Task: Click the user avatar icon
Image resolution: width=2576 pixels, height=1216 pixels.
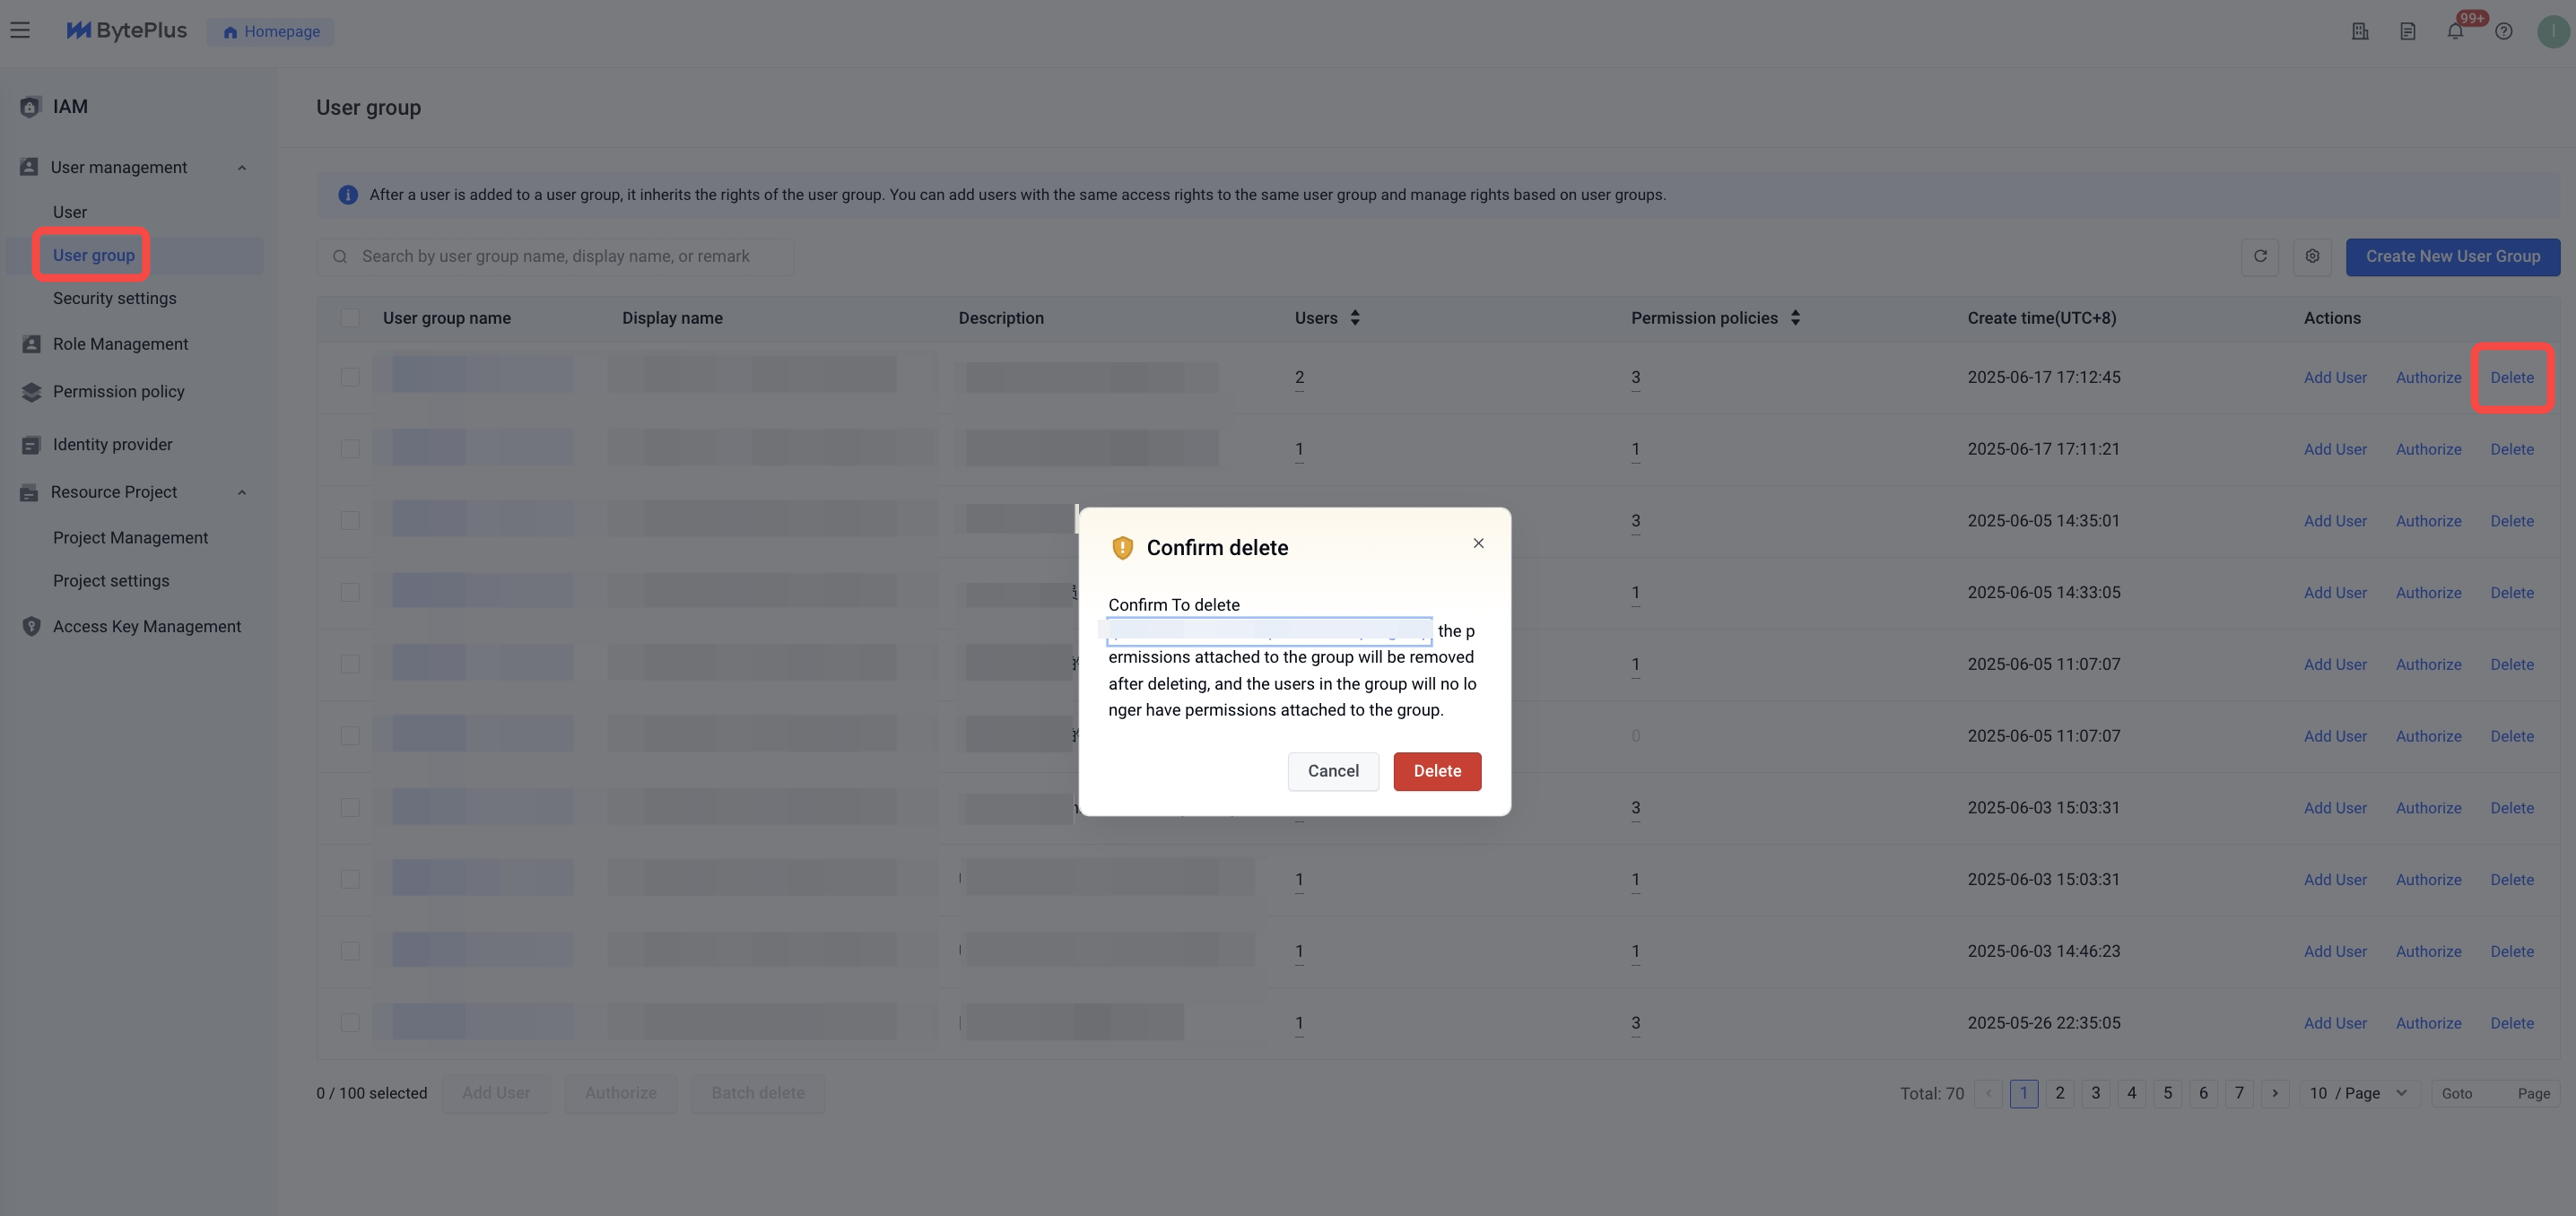Action: [2552, 32]
